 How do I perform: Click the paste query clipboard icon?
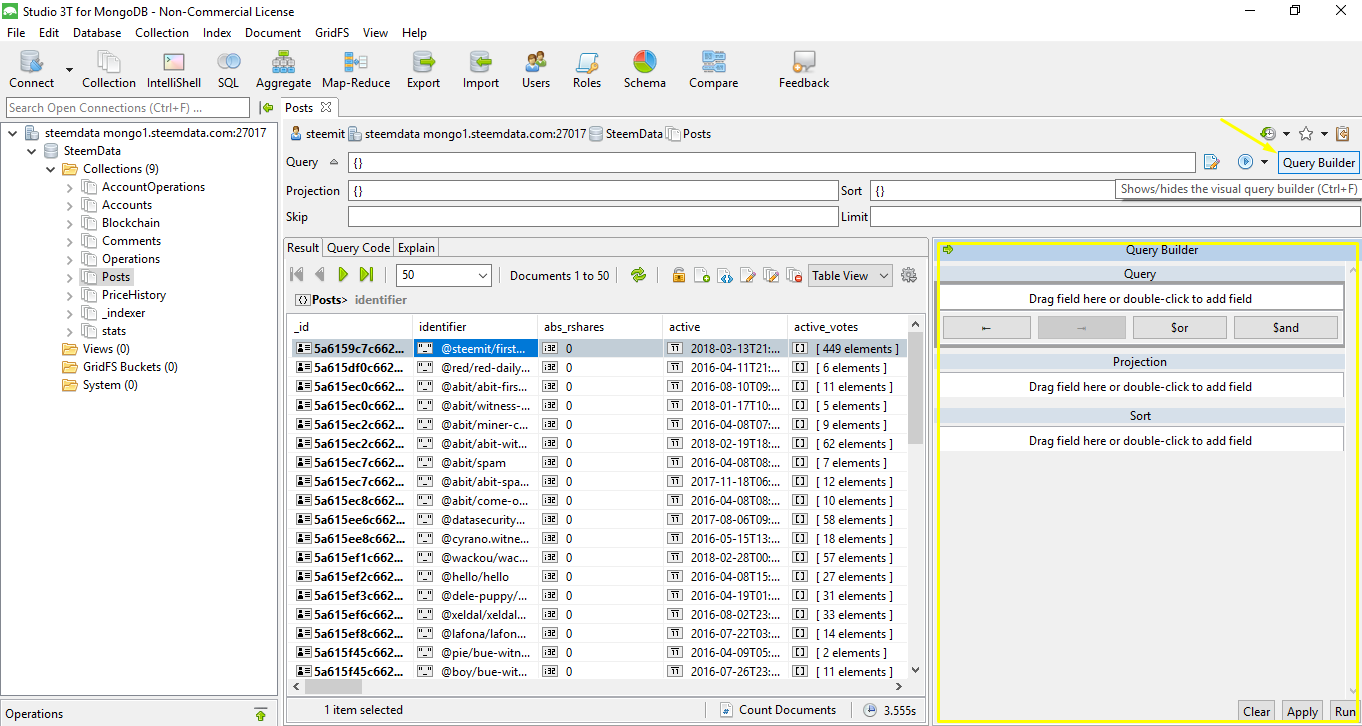pyautogui.click(x=1343, y=134)
